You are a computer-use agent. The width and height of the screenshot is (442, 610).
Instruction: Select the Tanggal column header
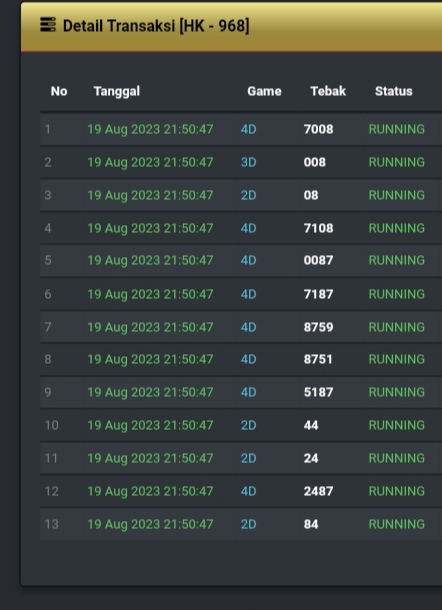click(x=117, y=91)
